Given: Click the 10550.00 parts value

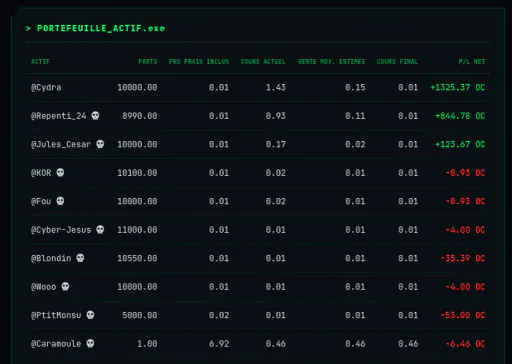Looking at the screenshot, I should click(137, 258).
